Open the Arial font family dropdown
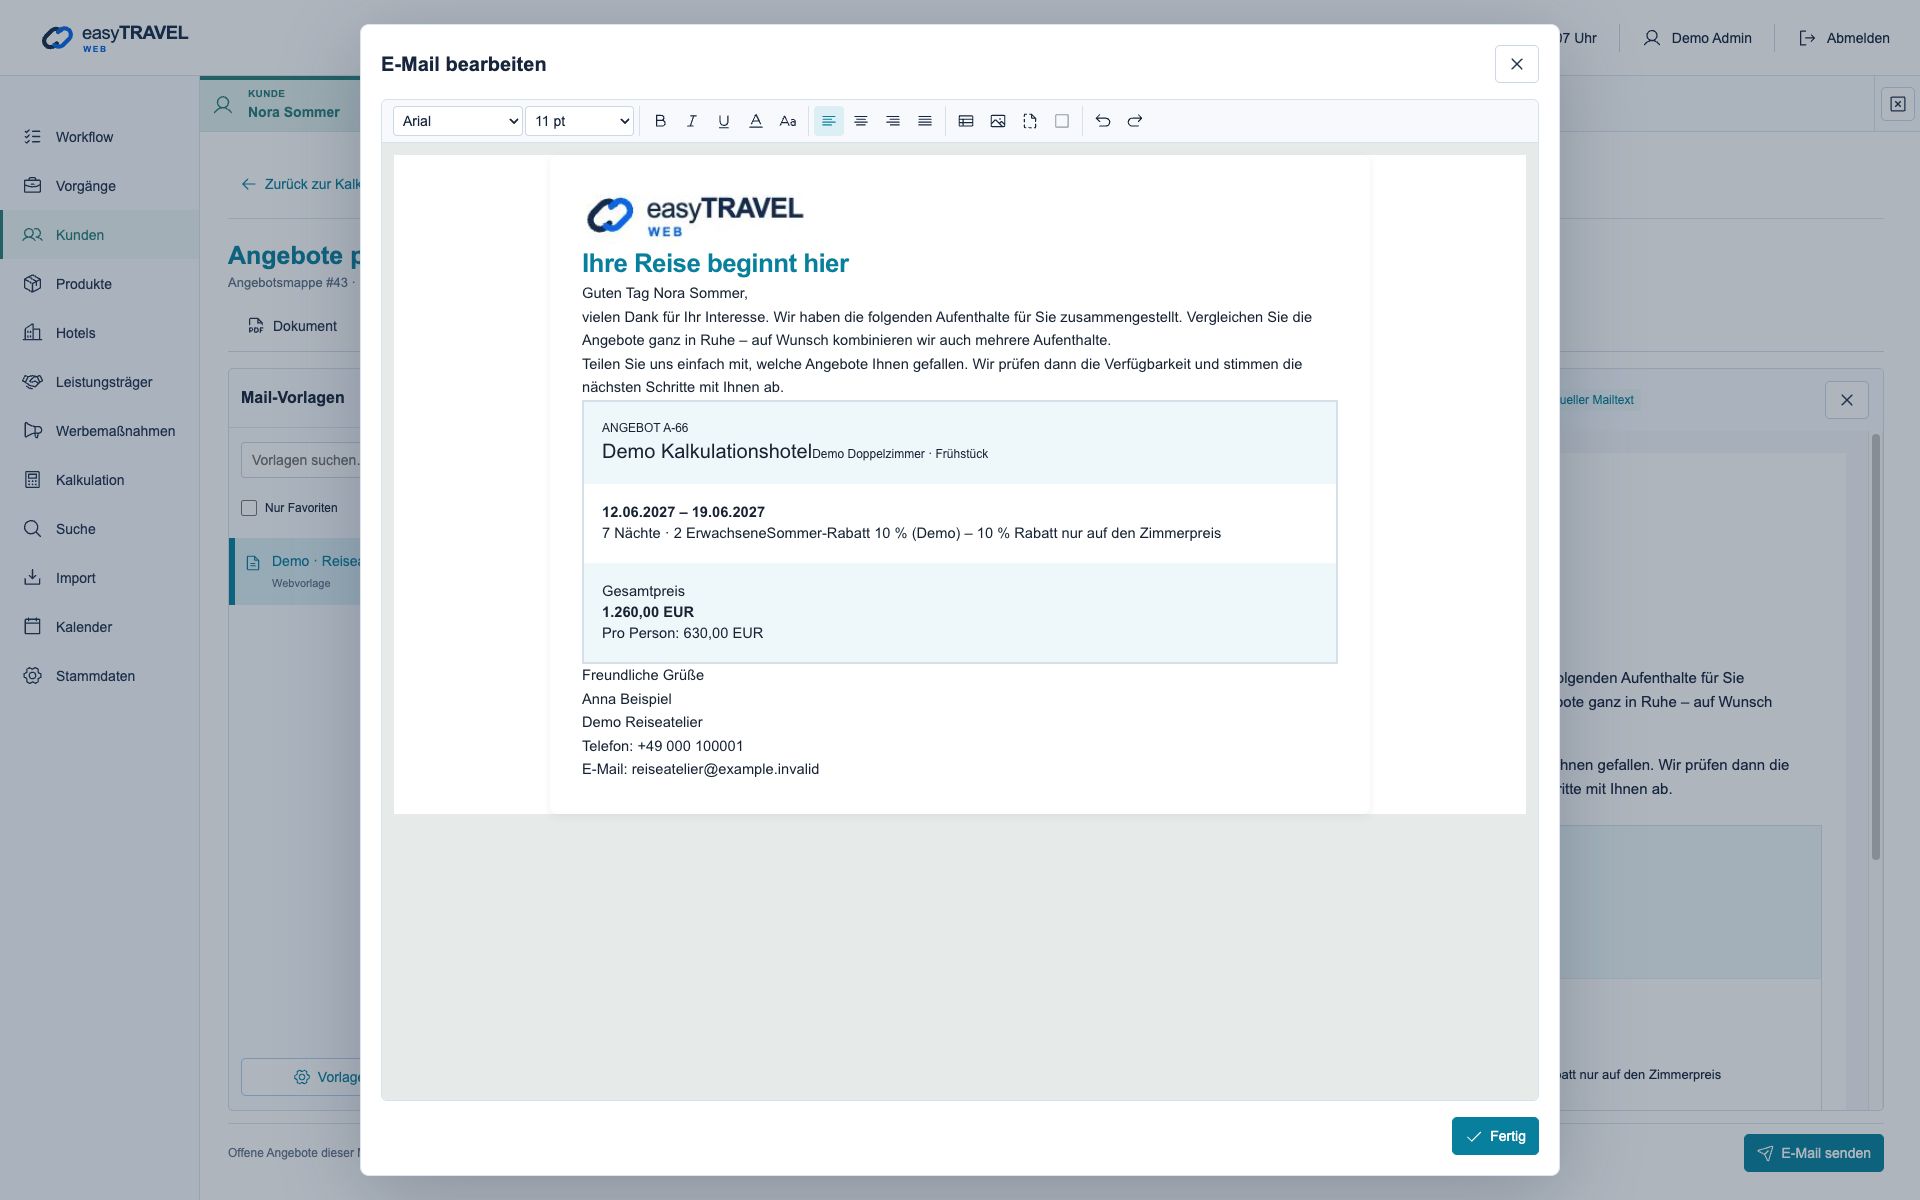The image size is (1920, 1200). [x=458, y=121]
